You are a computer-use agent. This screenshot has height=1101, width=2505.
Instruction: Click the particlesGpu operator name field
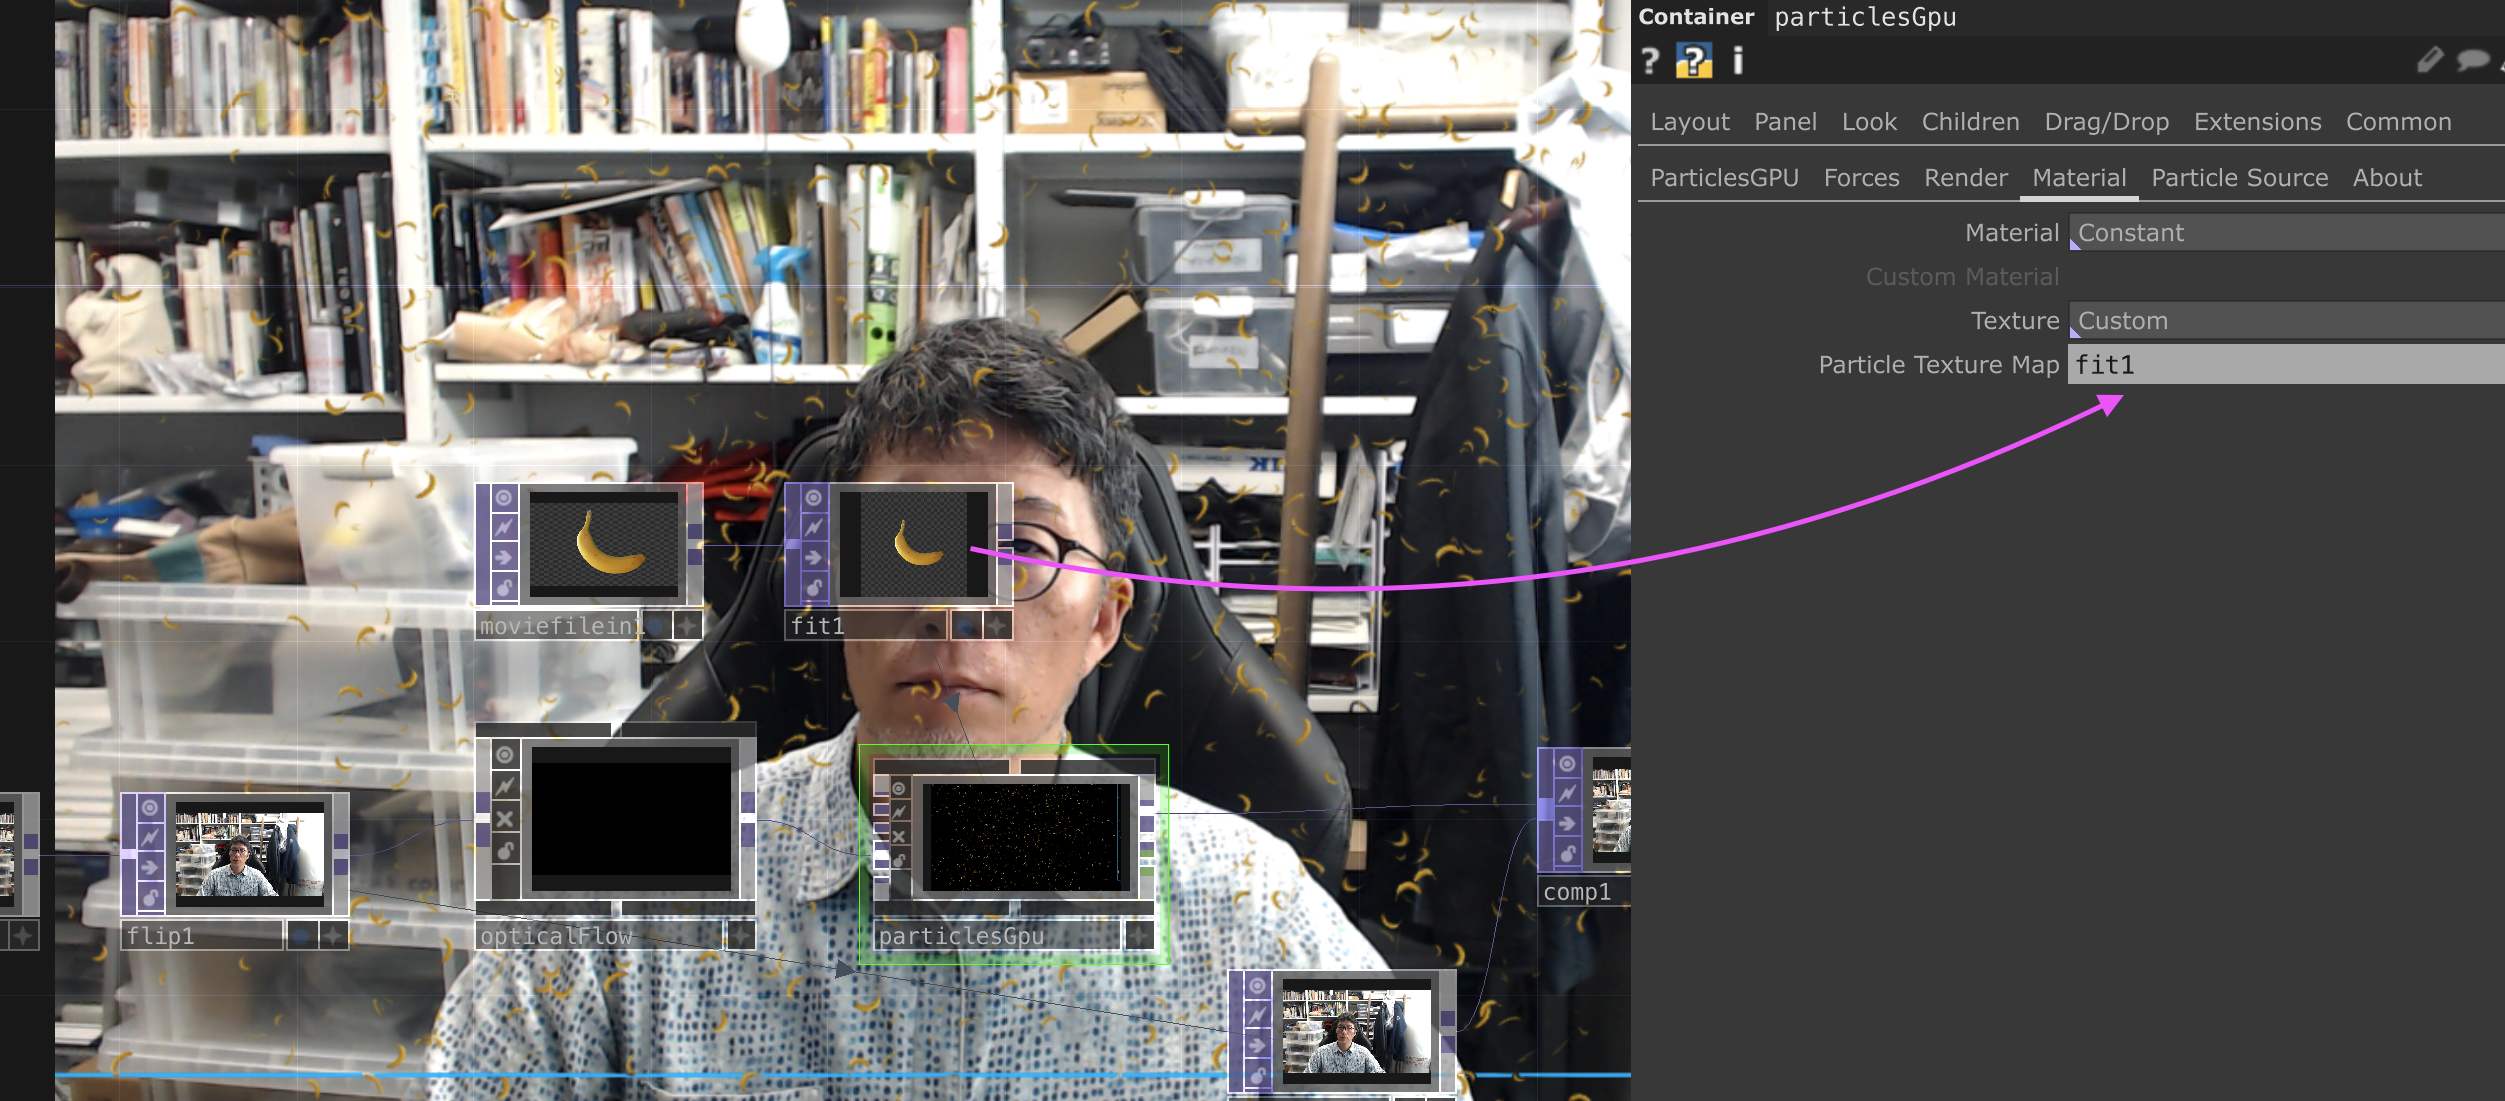point(1864,17)
